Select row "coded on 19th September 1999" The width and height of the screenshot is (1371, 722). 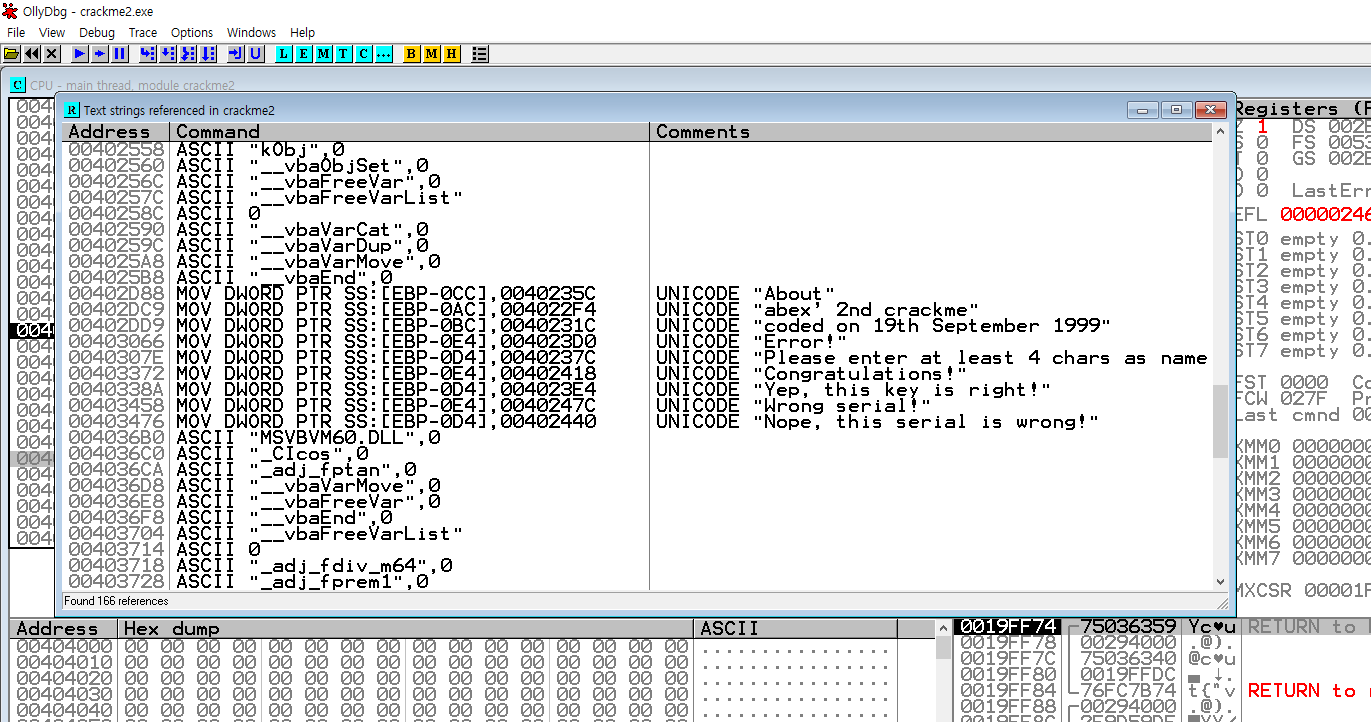637,326
